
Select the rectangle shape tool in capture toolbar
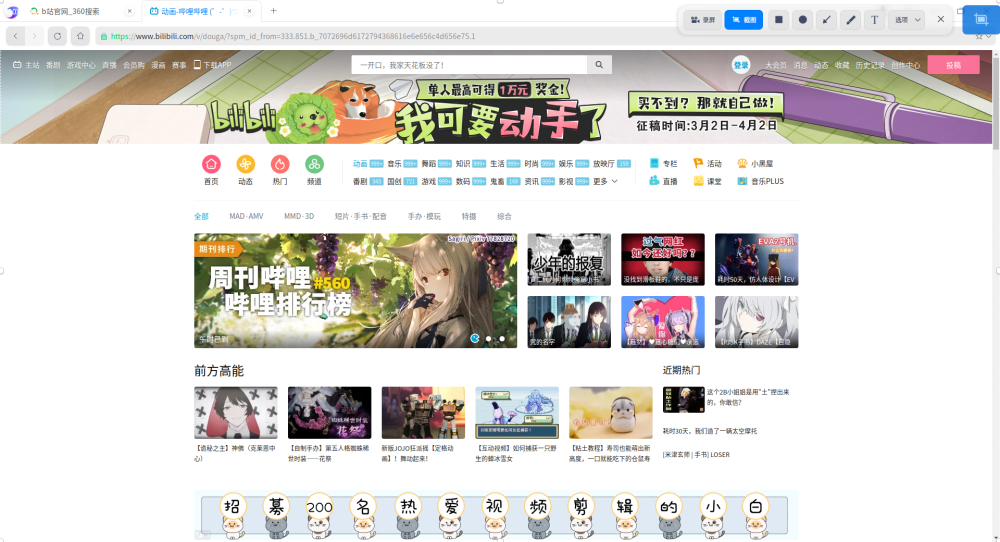coord(779,19)
